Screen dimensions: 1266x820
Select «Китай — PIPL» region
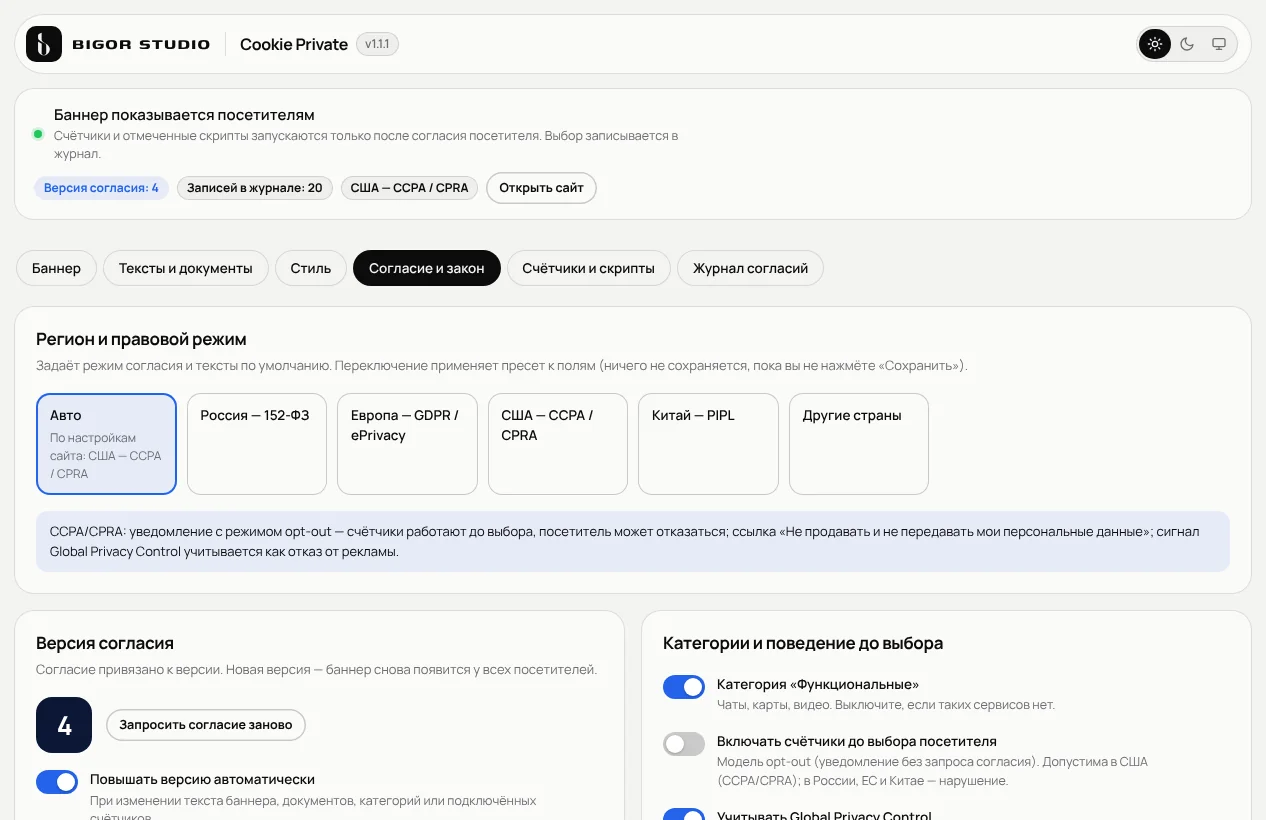click(x=708, y=444)
